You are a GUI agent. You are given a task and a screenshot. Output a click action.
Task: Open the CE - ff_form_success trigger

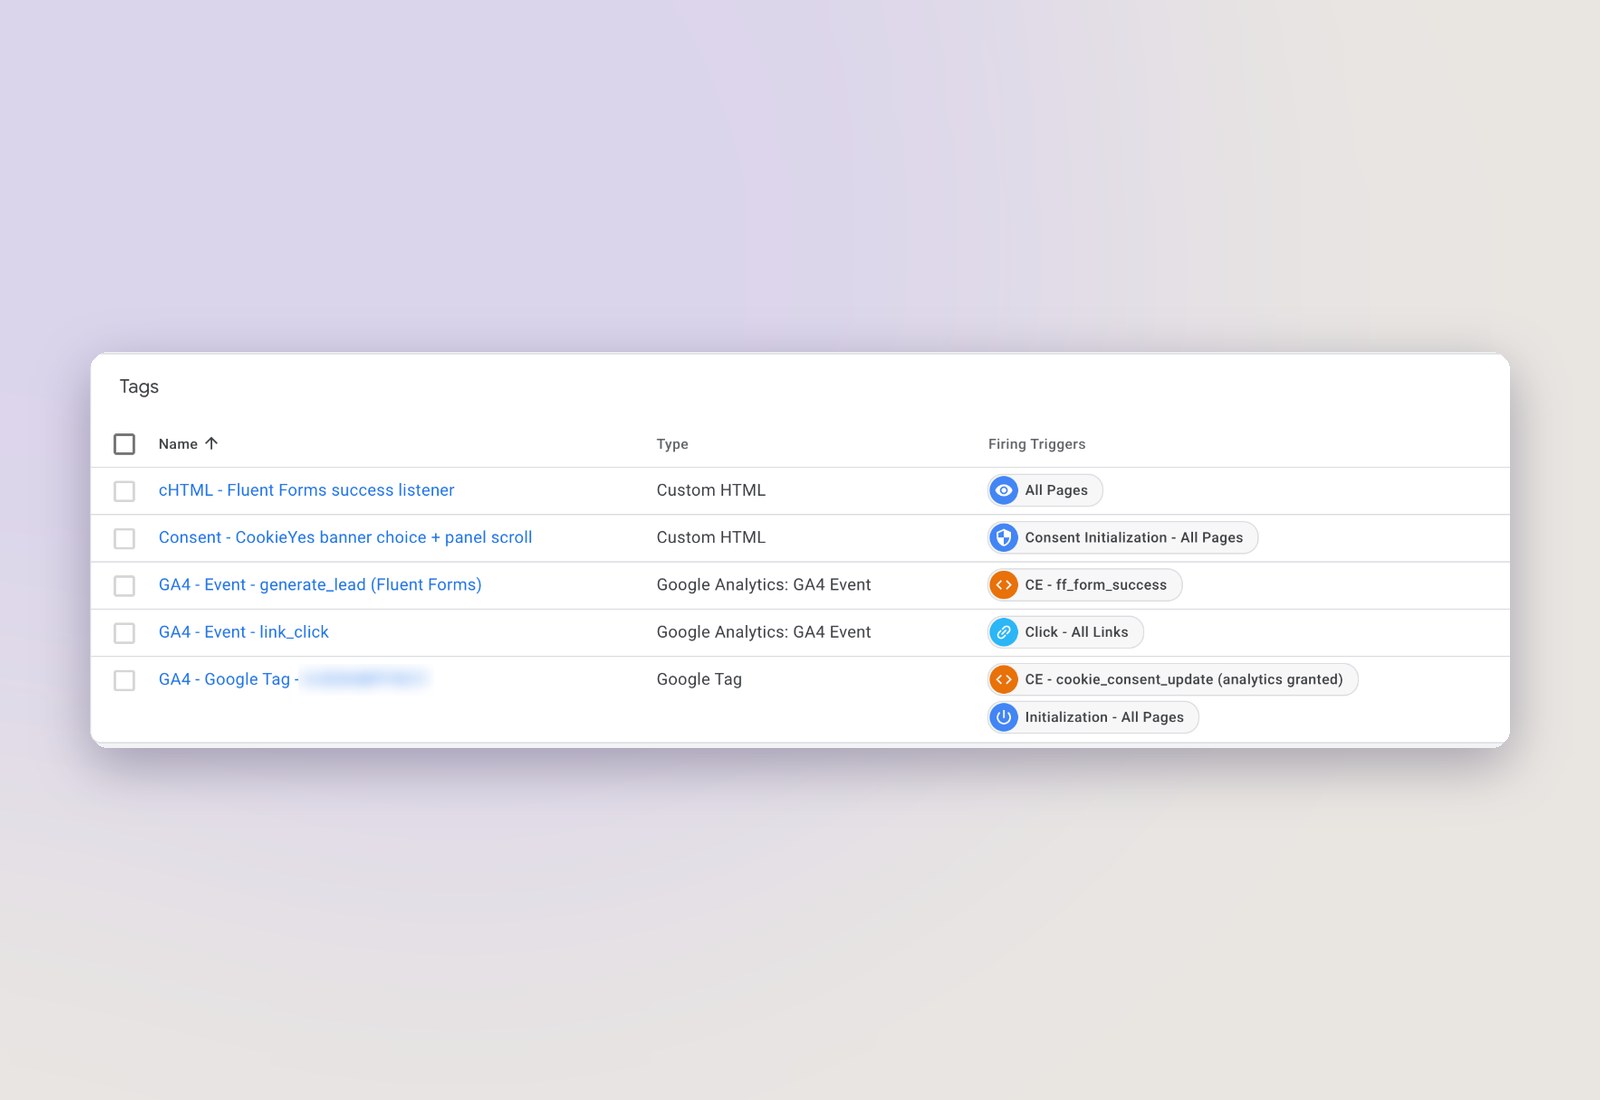click(x=1084, y=585)
